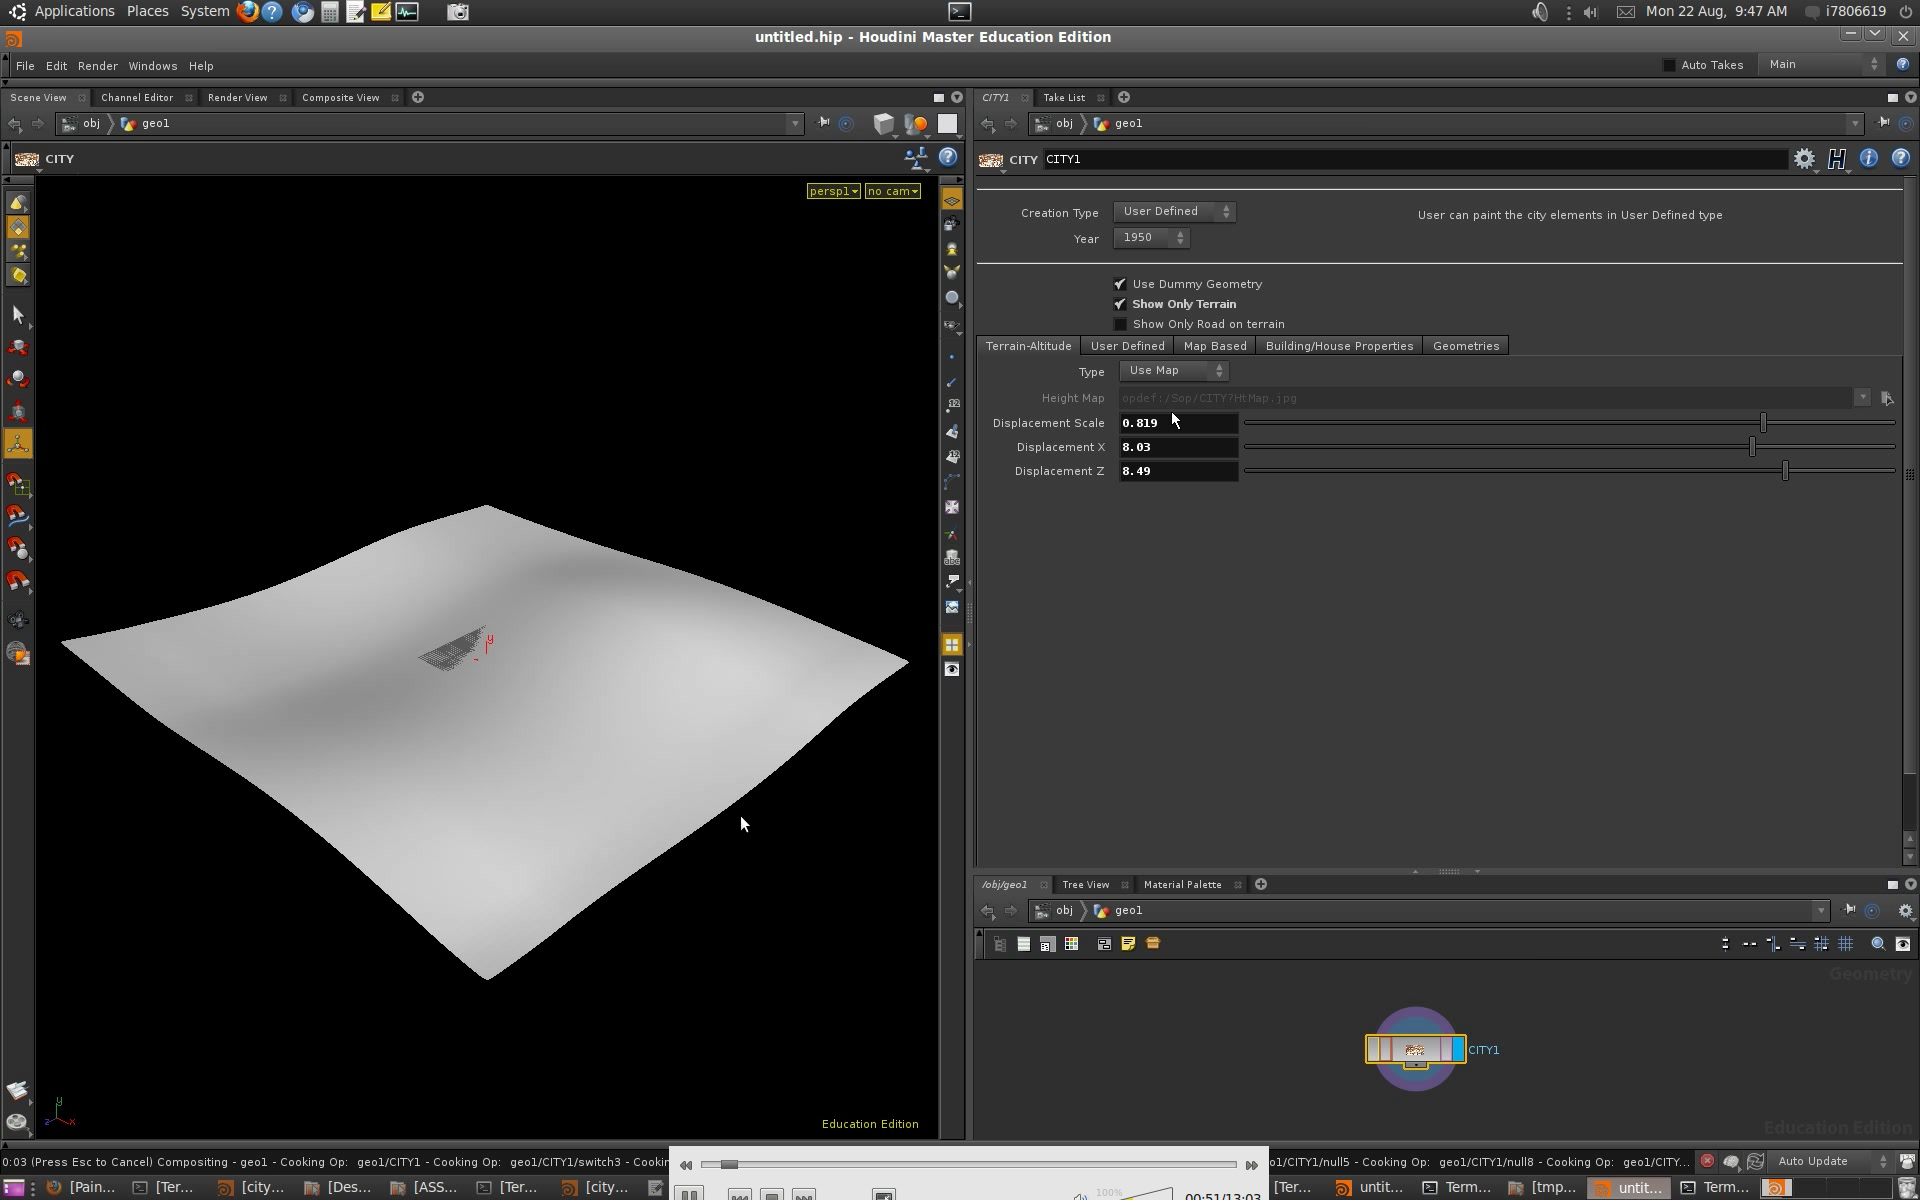Add new pane tab in scene view
This screenshot has width=1920, height=1200.
[x=418, y=97]
